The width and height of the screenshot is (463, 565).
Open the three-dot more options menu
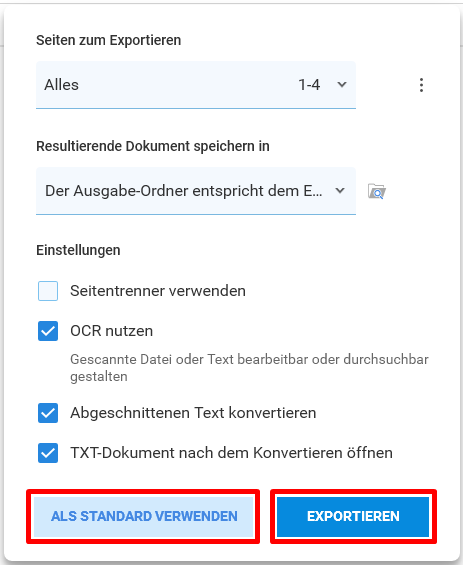[x=421, y=85]
